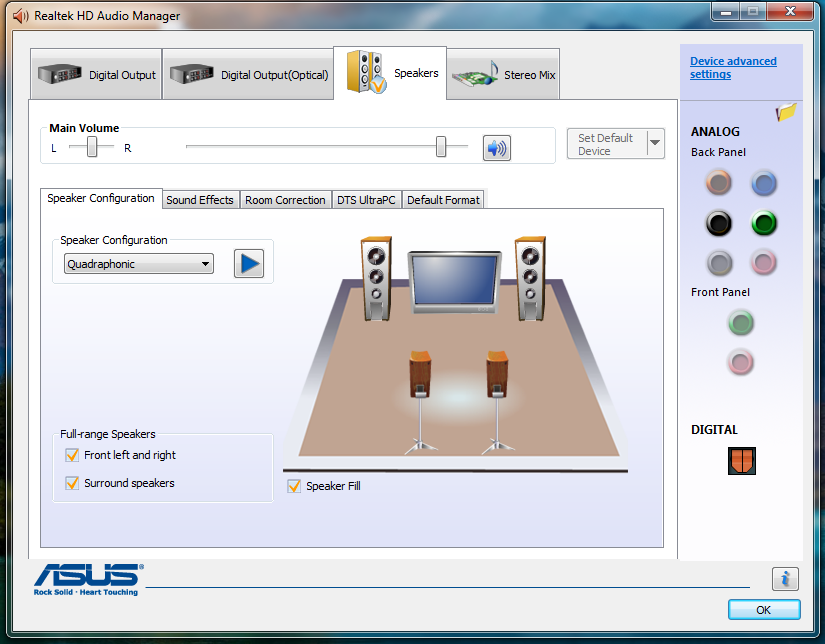Click the front left tower speaker
The height and width of the screenshot is (644, 825).
[376, 278]
